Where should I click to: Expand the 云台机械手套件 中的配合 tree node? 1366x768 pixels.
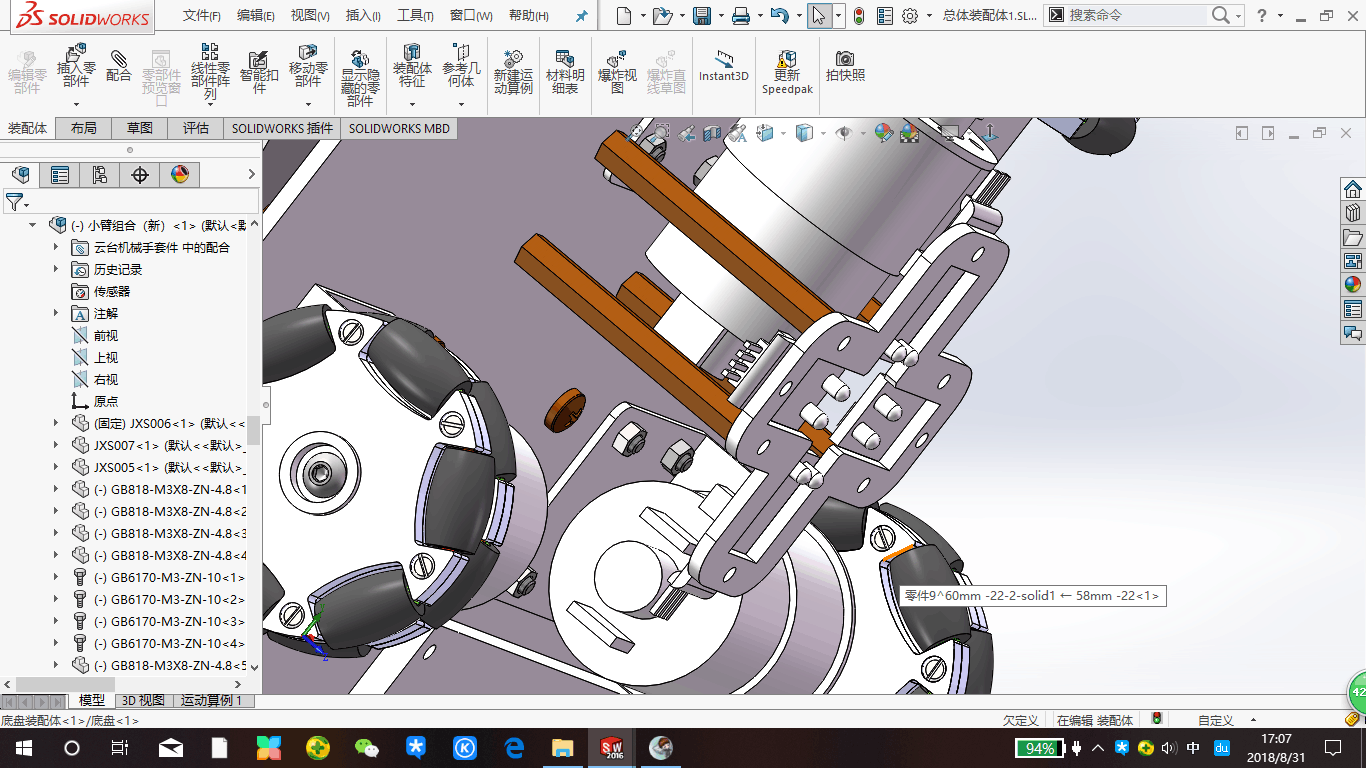(56, 247)
